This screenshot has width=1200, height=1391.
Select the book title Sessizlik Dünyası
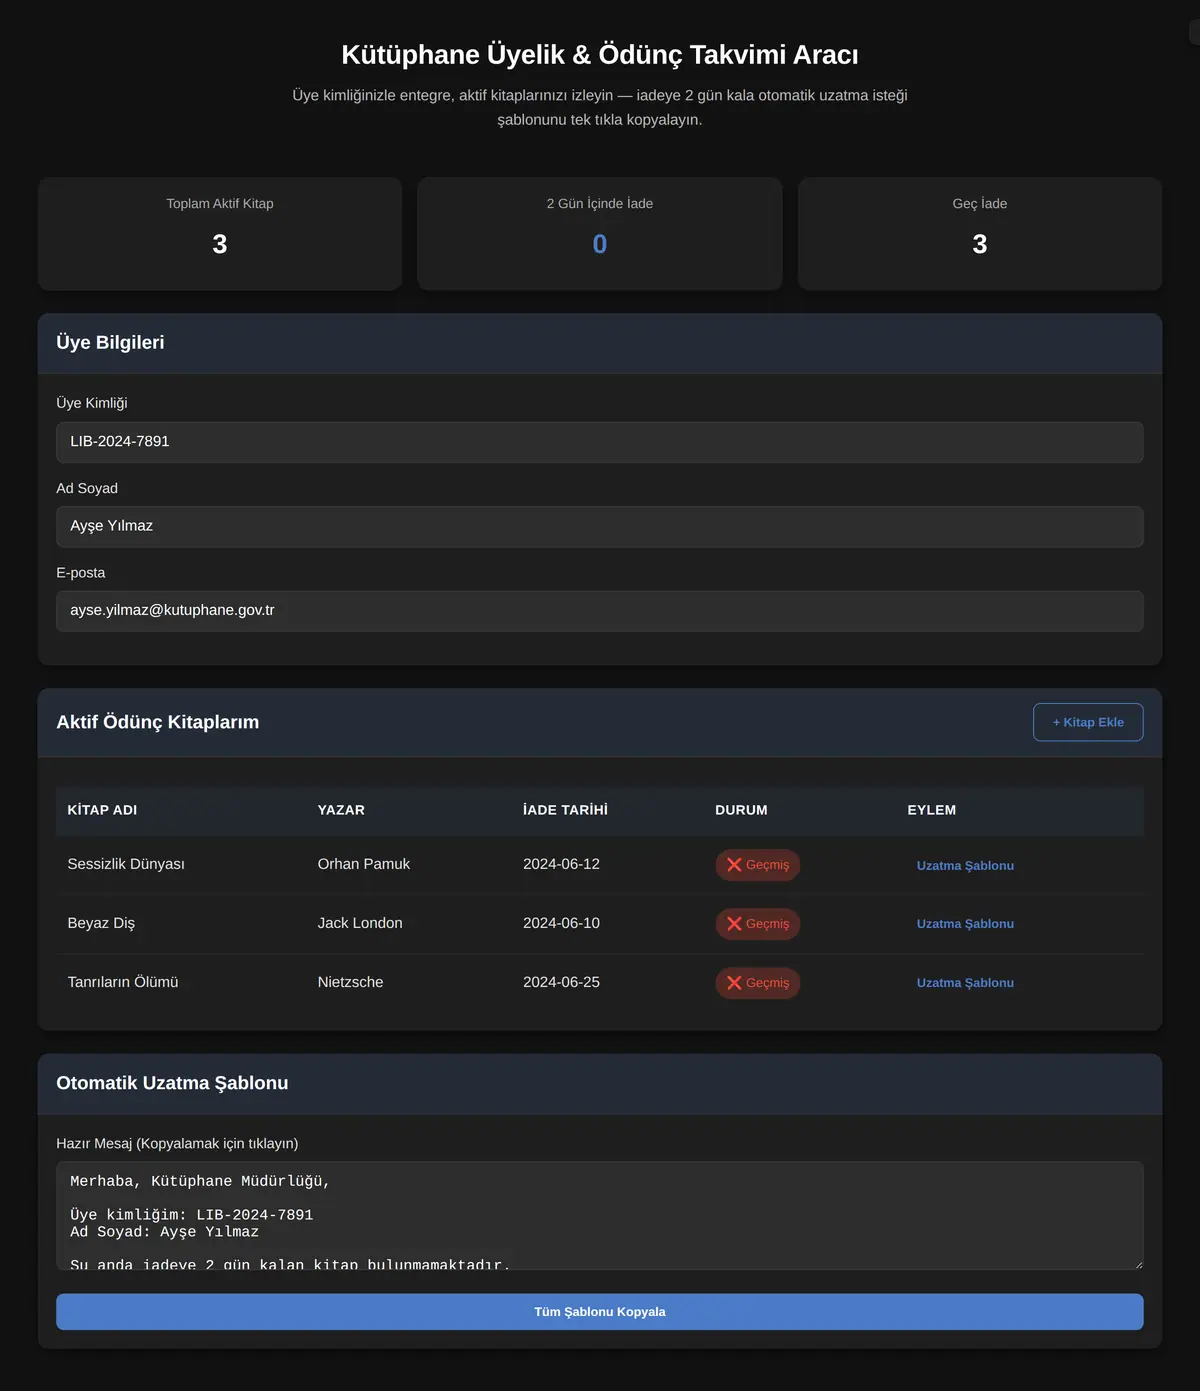point(126,864)
